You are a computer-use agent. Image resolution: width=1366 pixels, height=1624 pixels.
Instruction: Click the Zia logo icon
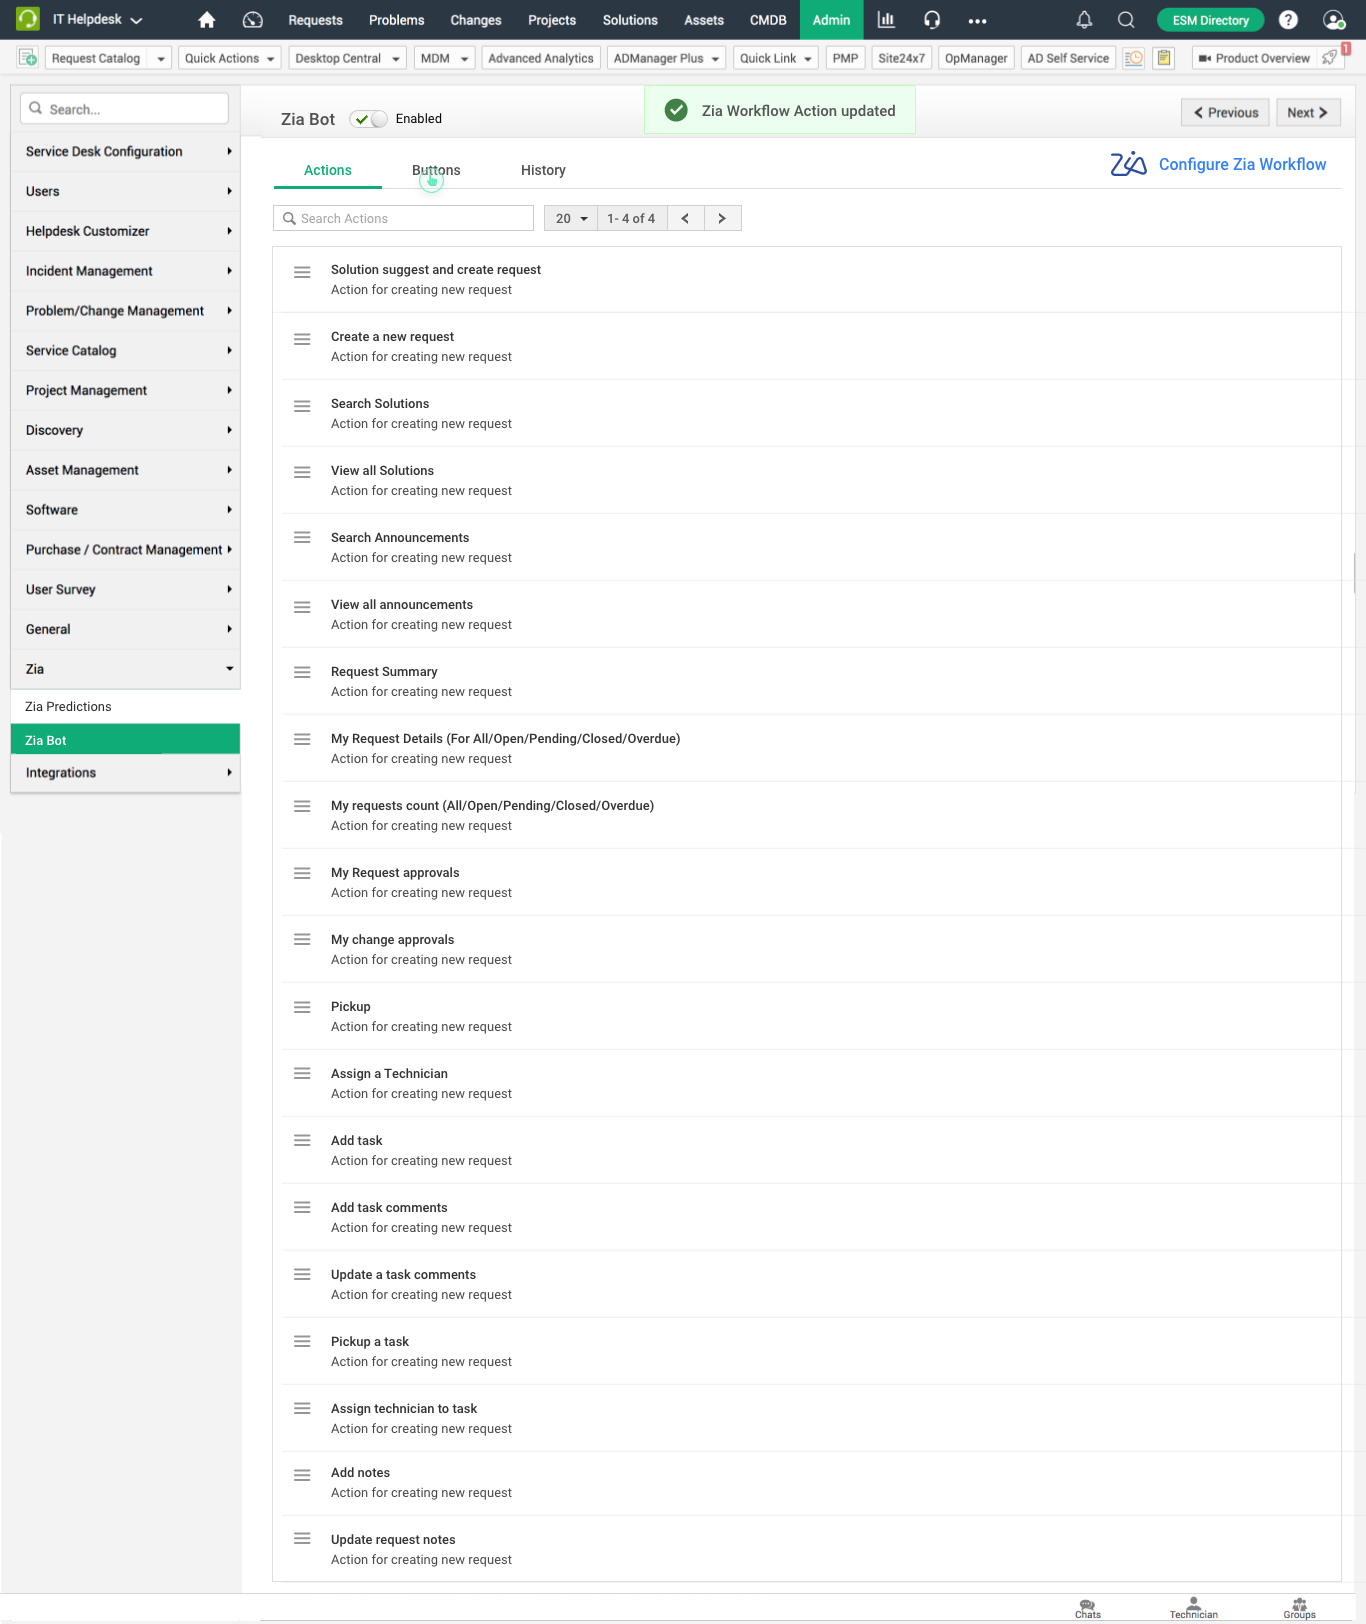click(x=1128, y=164)
